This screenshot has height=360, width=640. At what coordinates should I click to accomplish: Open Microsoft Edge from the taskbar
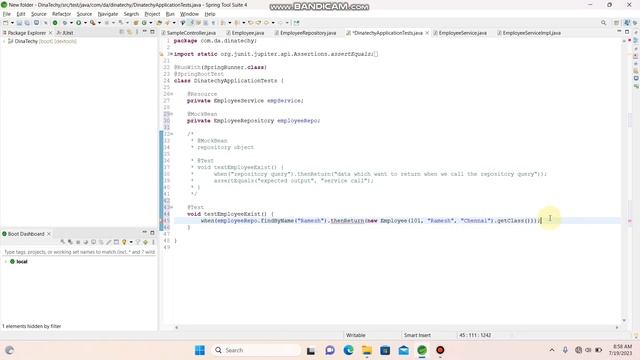[x=348, y=350]
